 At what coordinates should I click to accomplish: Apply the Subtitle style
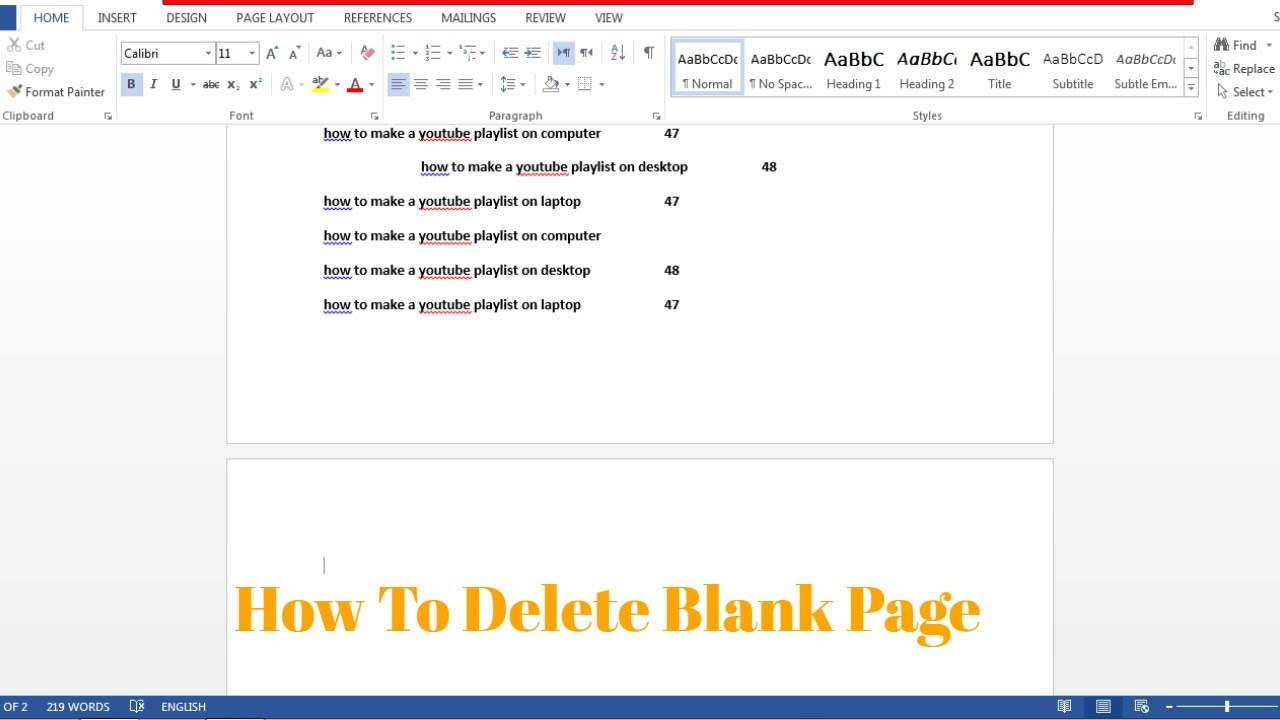[1073, 68]
